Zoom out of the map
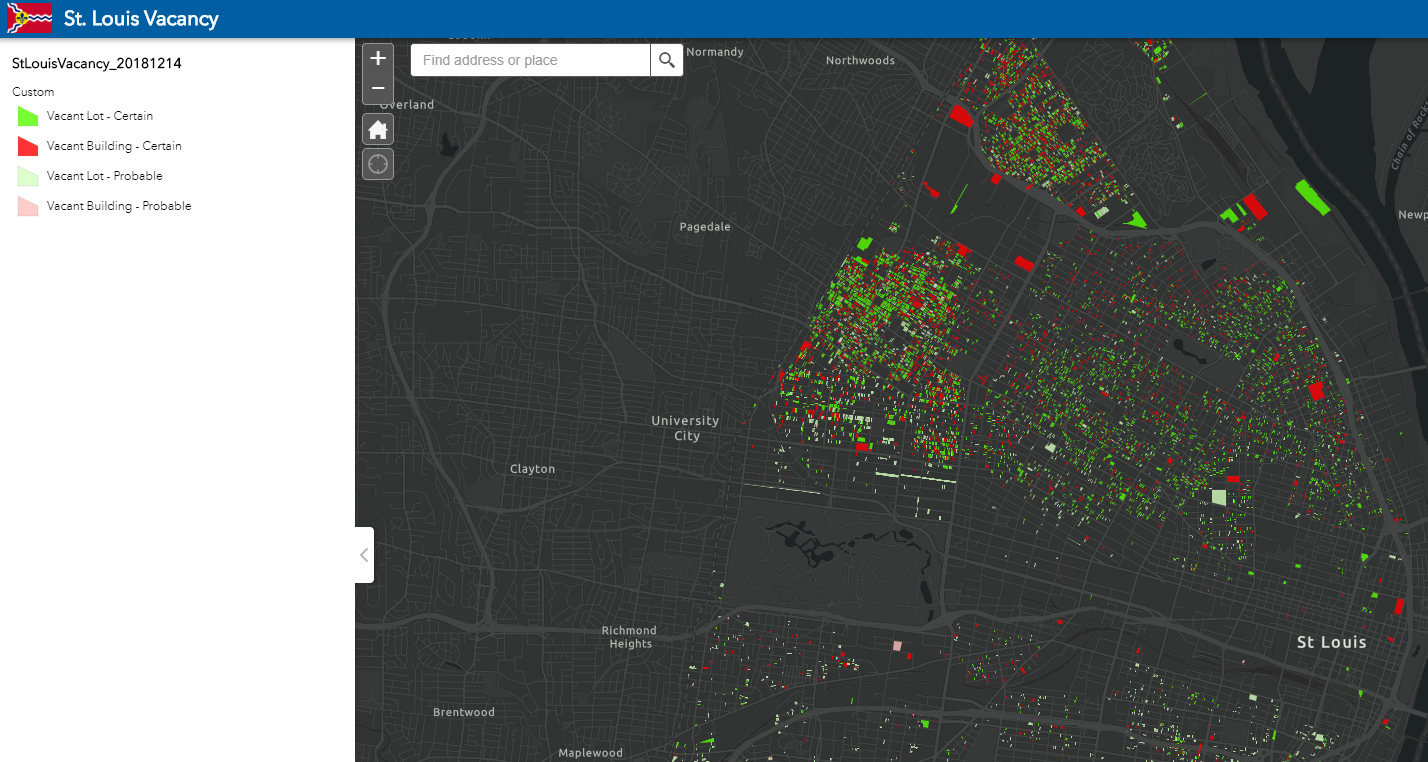The image size is (1428, 762). point(378,88)
